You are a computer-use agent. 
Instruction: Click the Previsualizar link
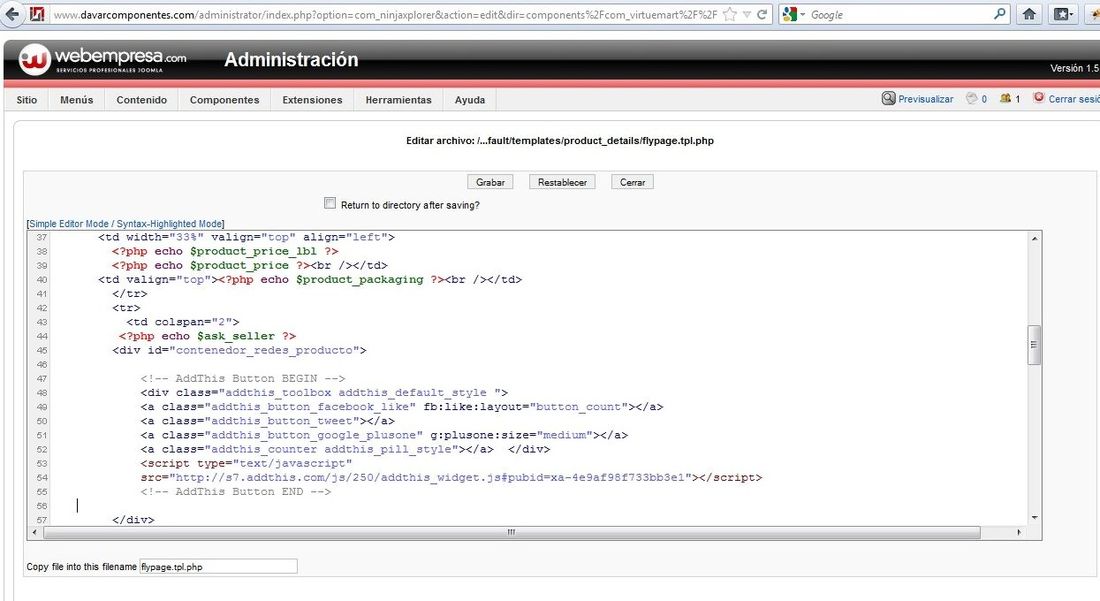pyautogui.click(x=926, y=100)
